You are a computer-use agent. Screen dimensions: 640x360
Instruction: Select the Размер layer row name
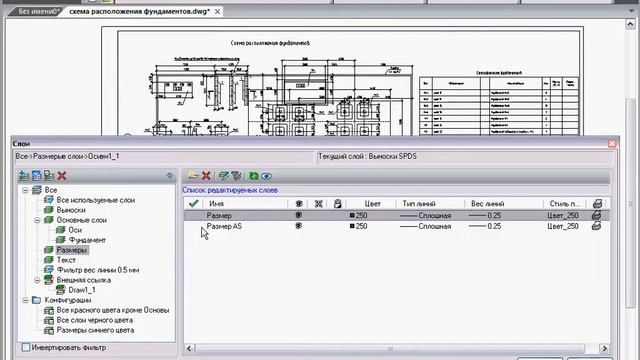click(219, 215)
